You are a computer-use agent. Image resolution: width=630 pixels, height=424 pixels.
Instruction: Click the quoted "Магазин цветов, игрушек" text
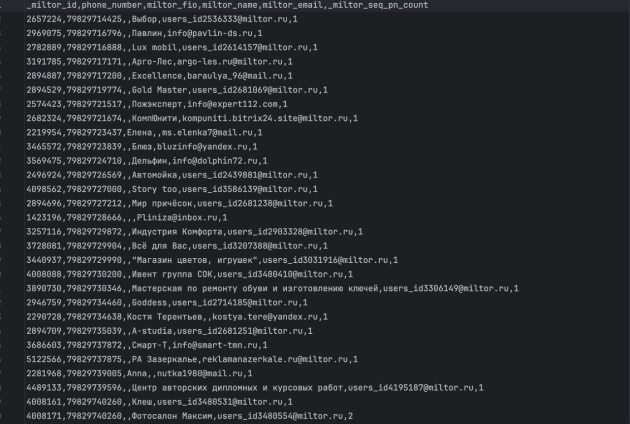194,260
